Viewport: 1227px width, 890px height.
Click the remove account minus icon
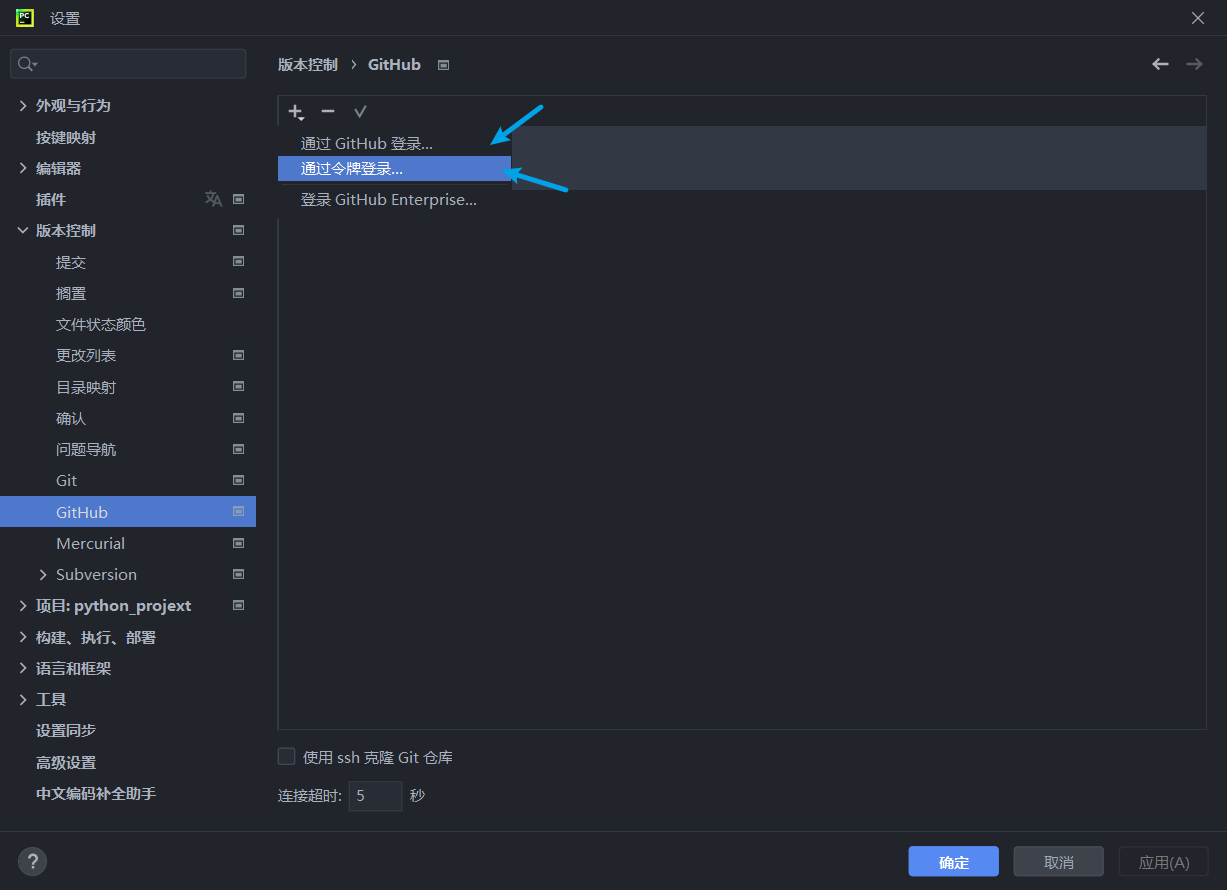[x=328, y=112]
